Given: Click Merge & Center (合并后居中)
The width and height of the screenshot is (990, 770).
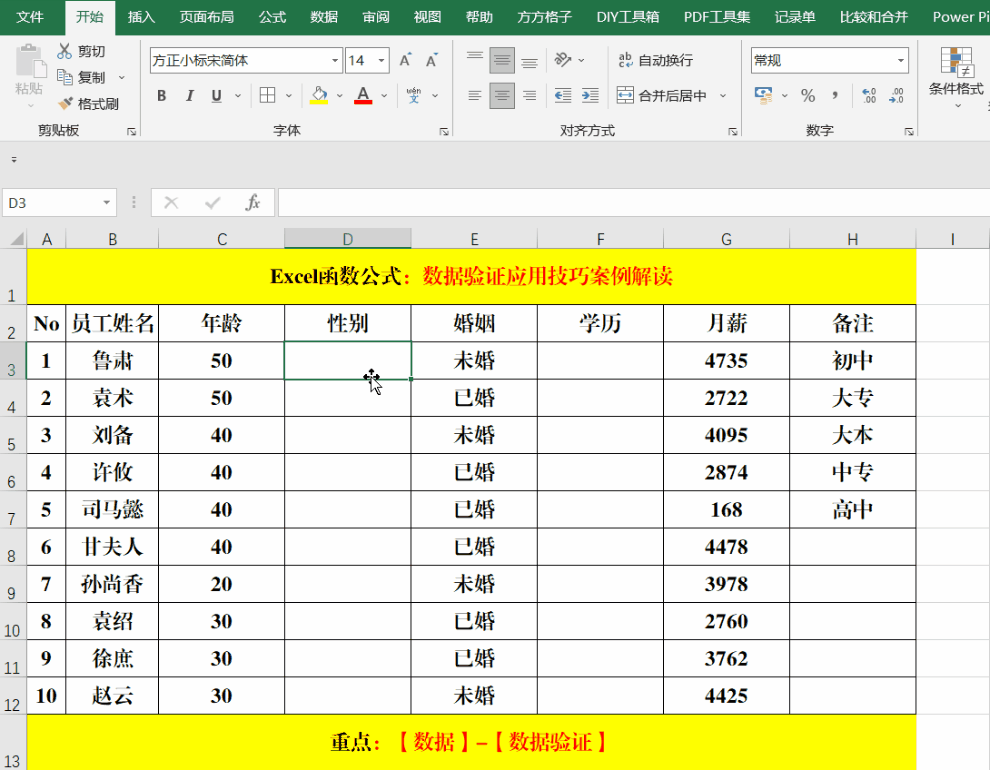Looking at the screenshot, I should (x=662, y=96).
